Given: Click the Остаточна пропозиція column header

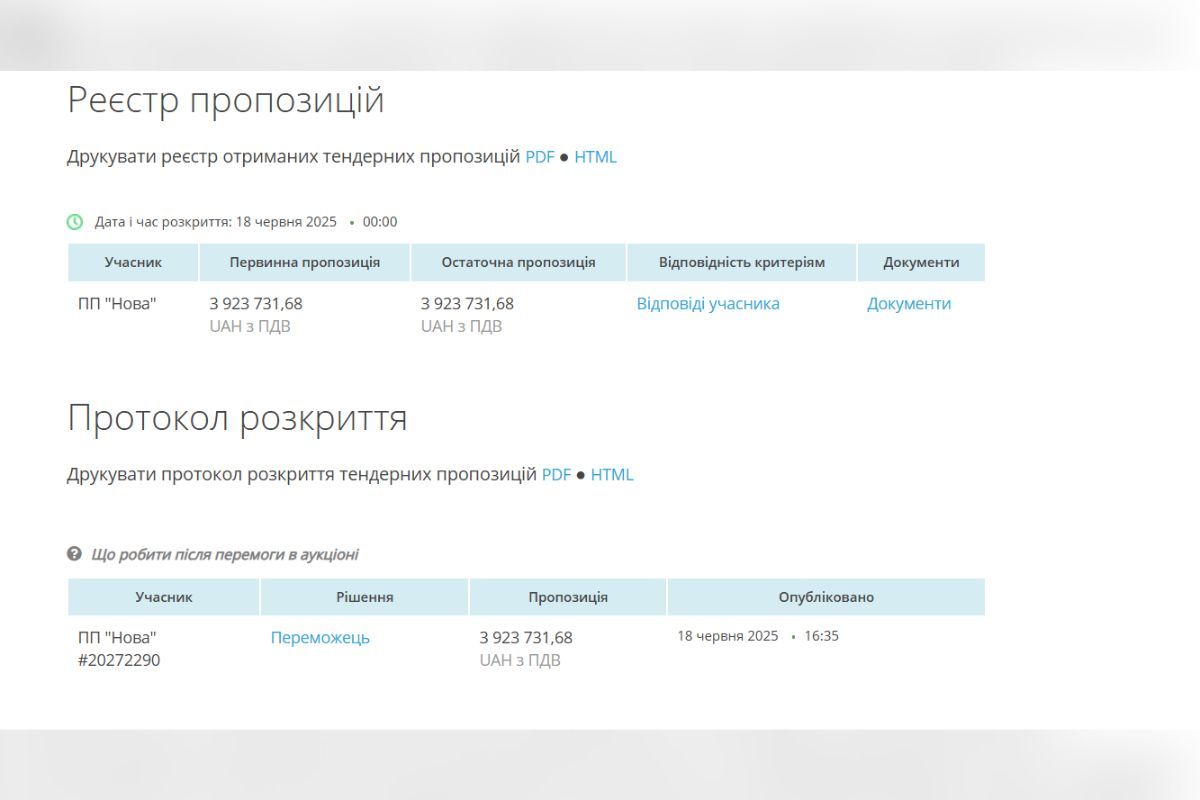Looking at the screenshot, I should 518,261.
